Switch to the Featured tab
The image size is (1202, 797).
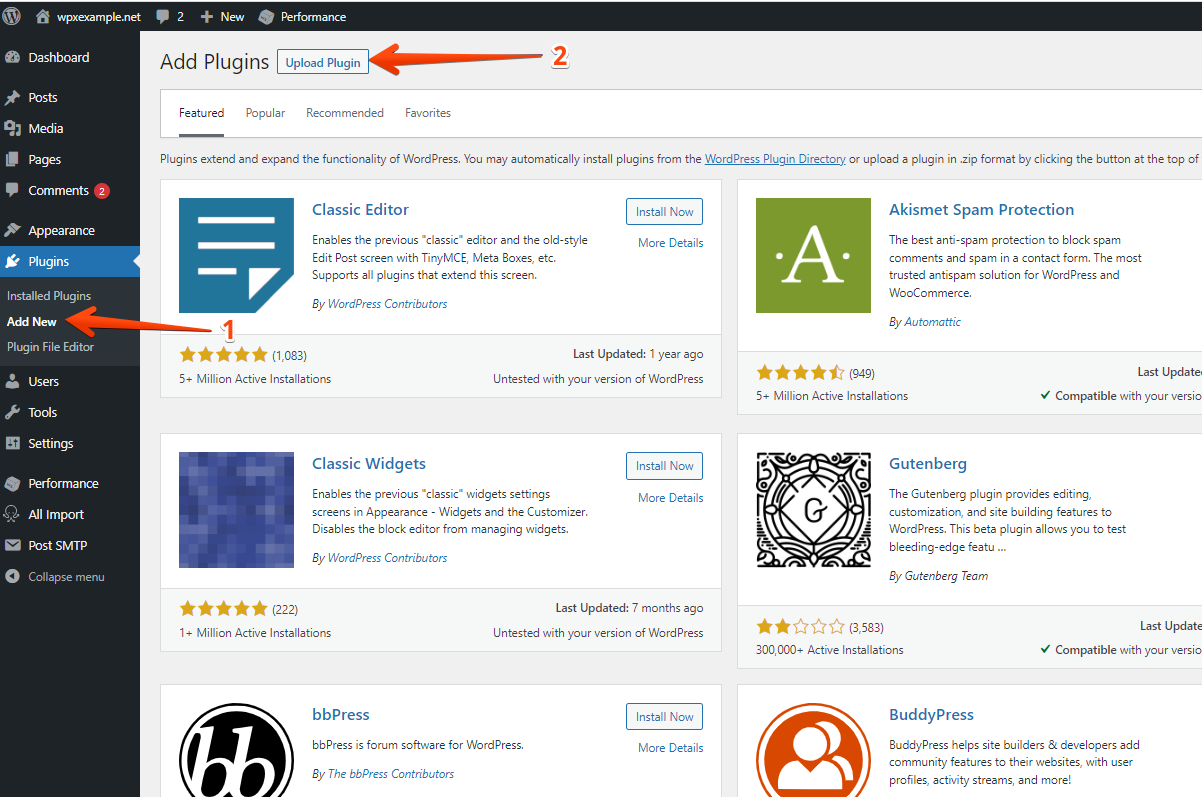coord(202,113)
